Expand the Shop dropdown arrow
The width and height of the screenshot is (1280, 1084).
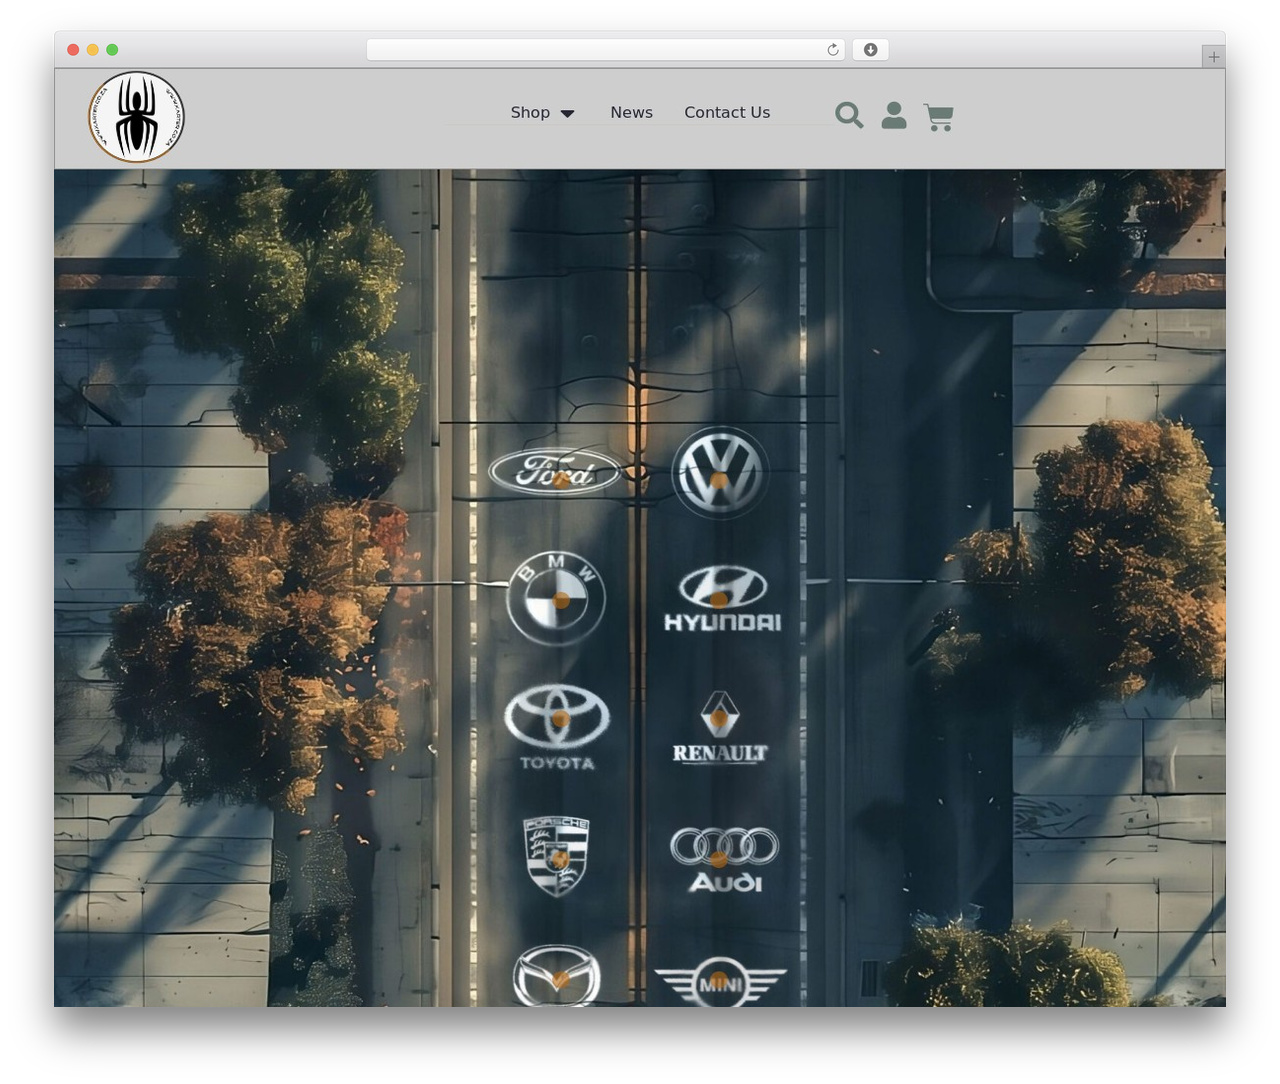567,113
